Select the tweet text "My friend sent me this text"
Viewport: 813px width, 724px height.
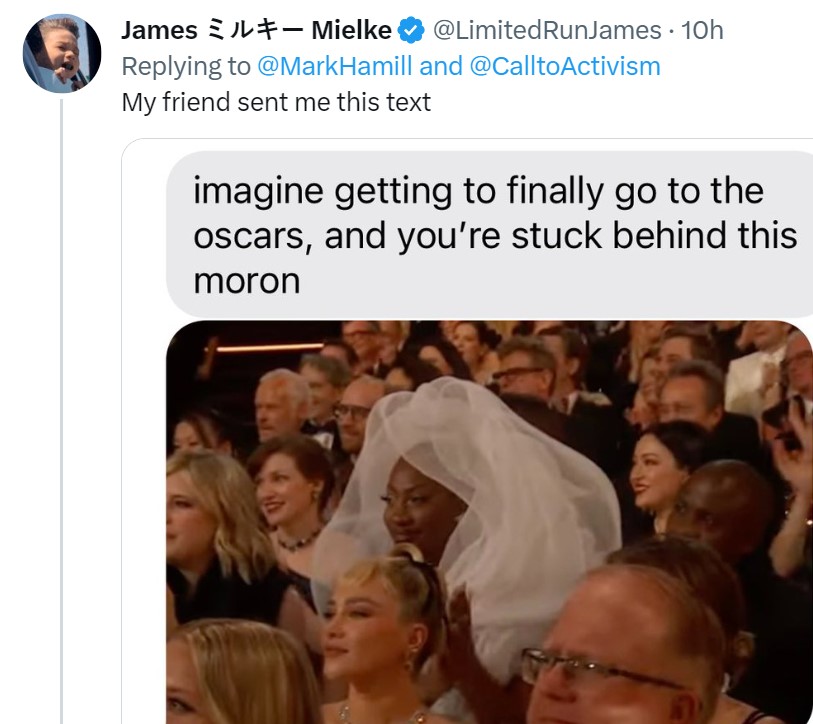point(276,102)
